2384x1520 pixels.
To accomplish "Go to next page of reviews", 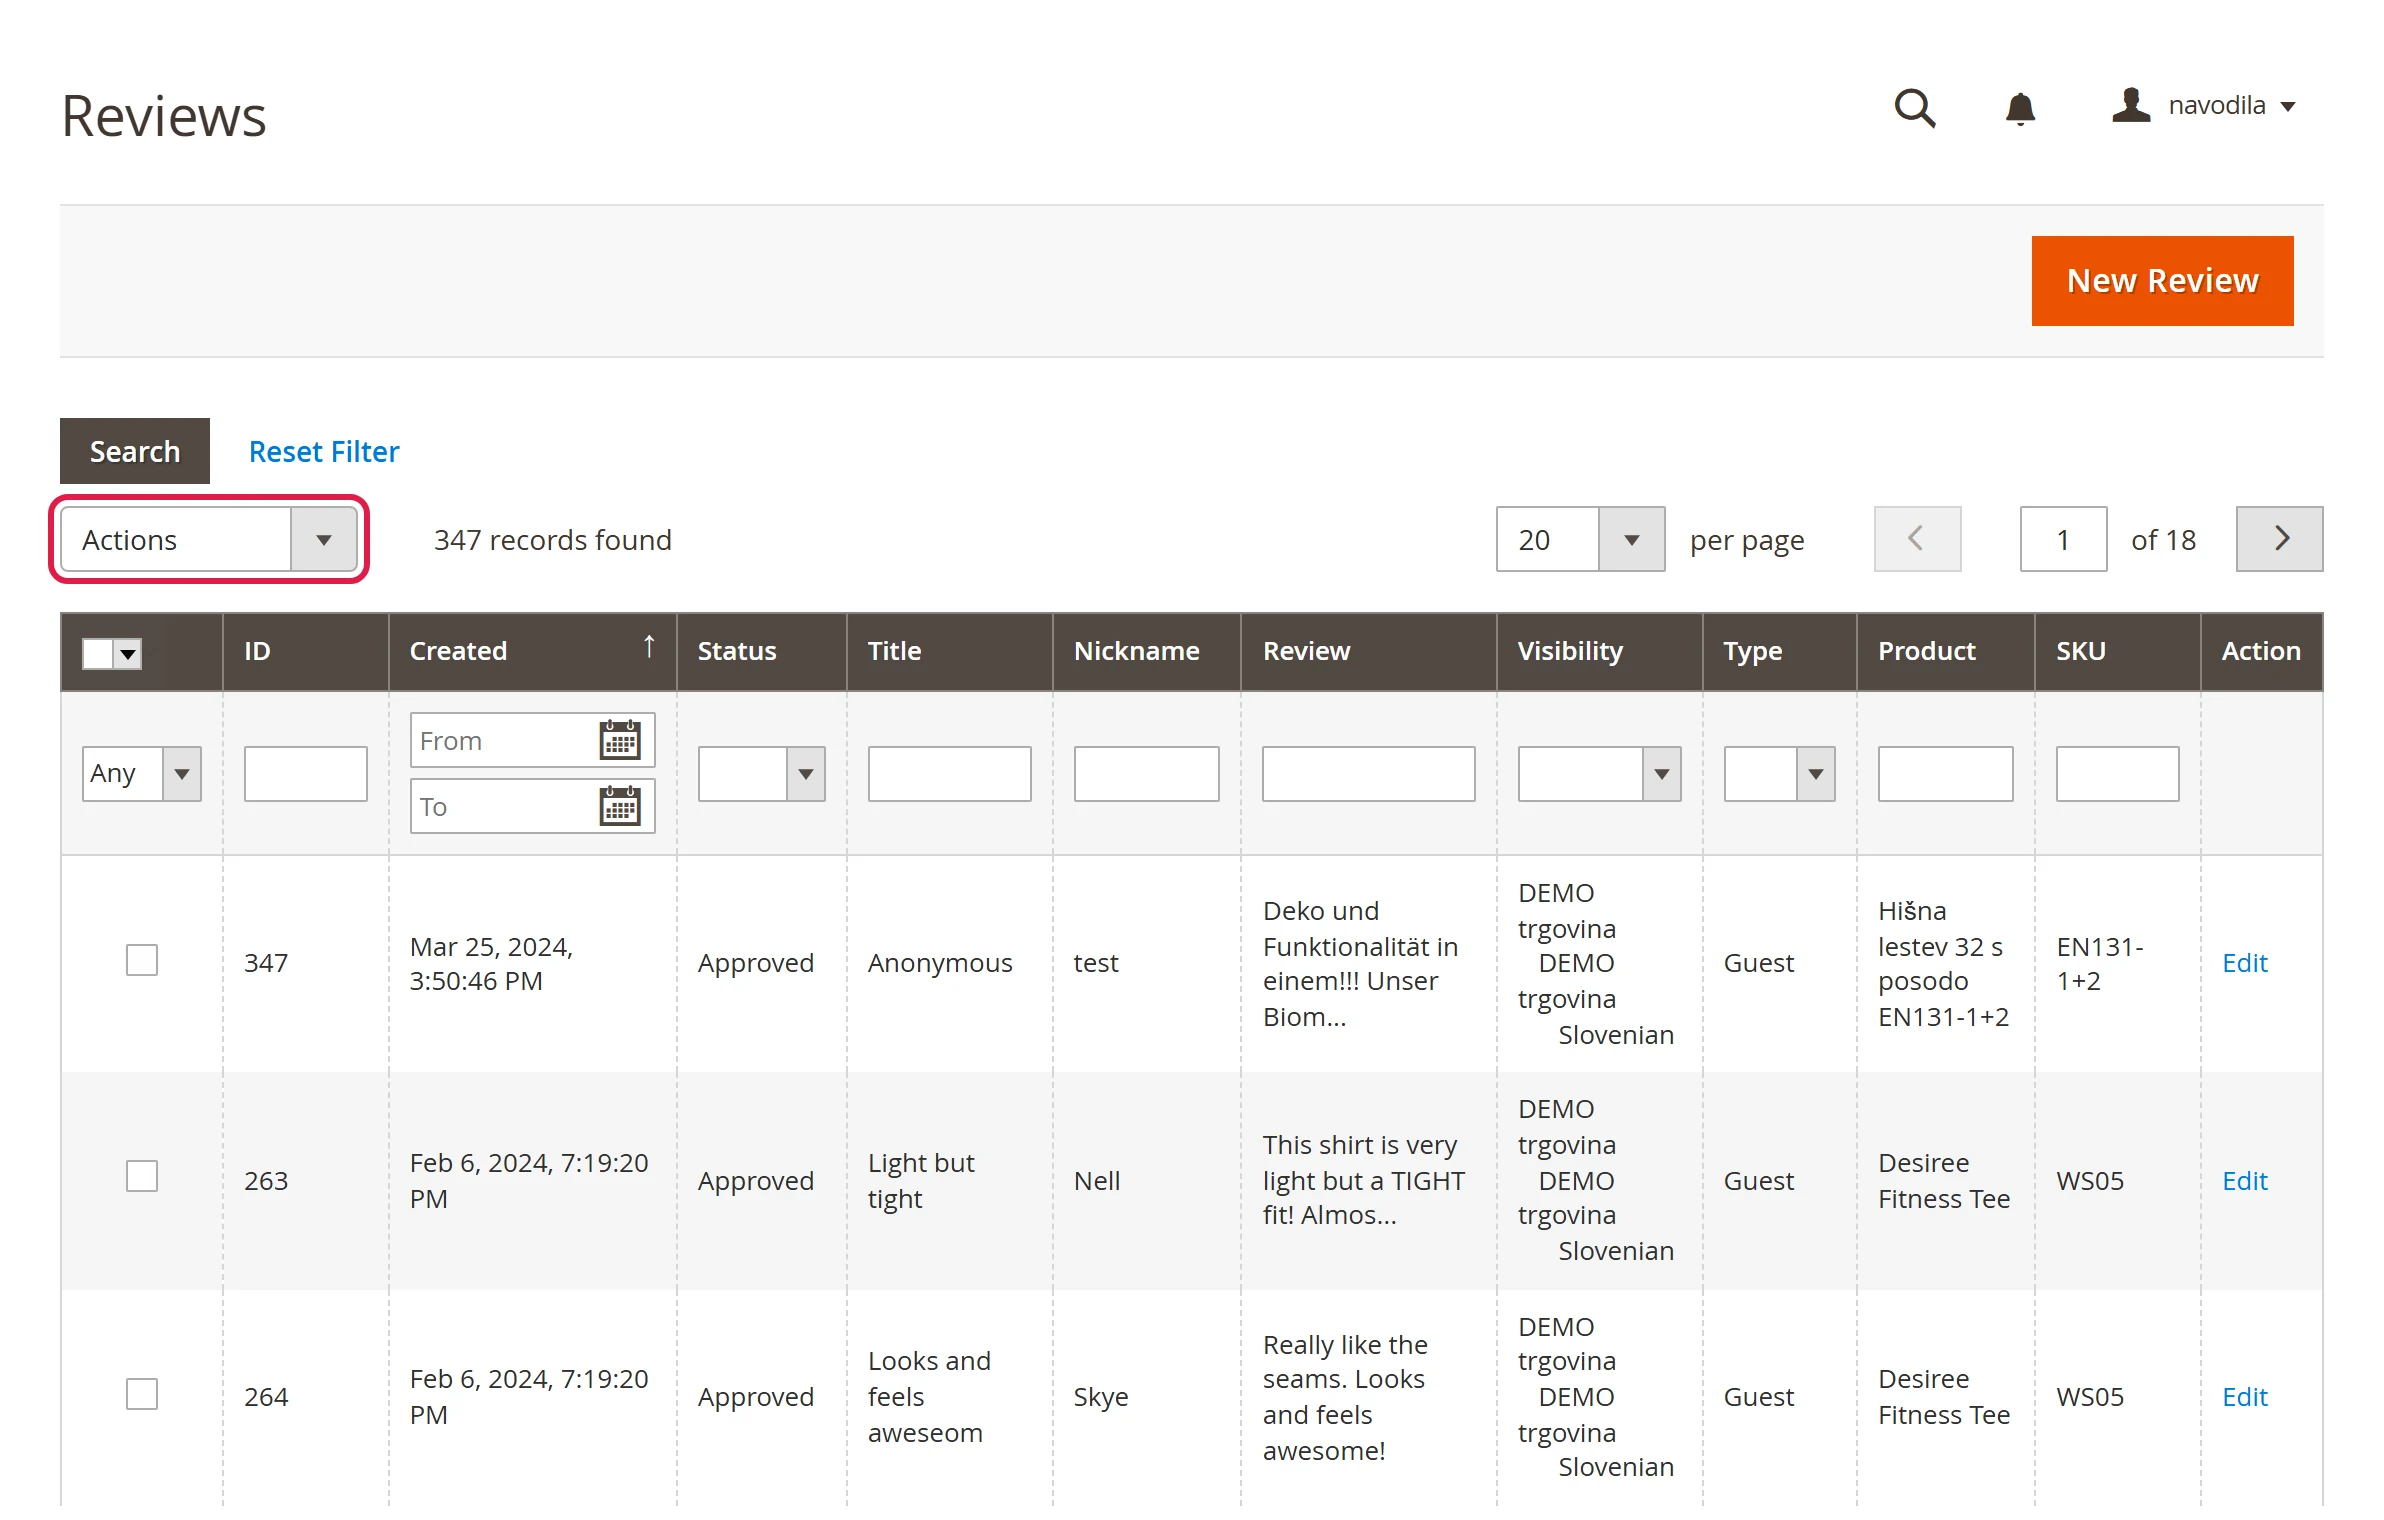I will [2279, 539].
